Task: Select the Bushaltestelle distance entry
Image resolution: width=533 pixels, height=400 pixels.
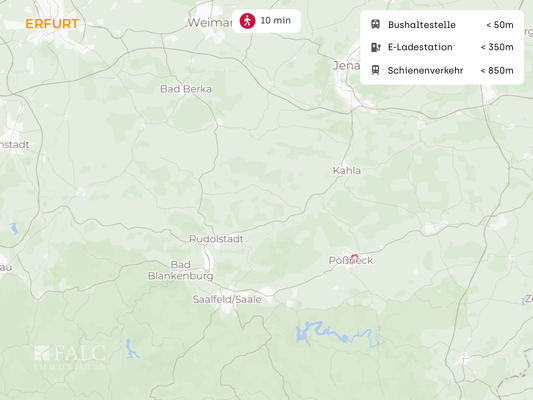Action: point(442,25)
